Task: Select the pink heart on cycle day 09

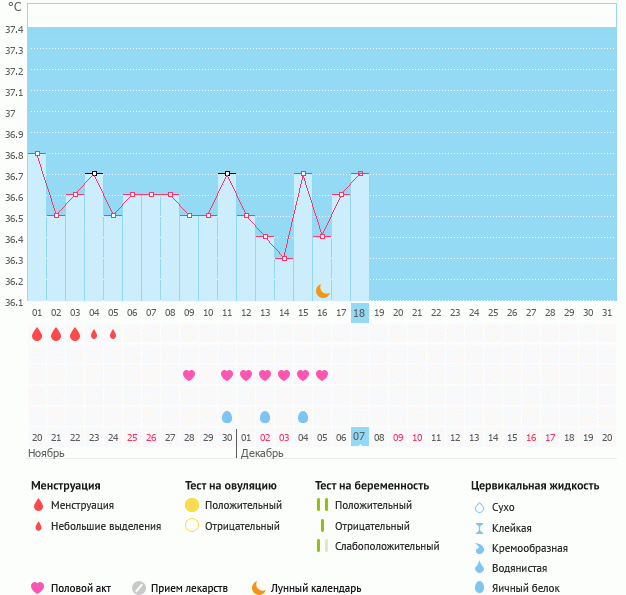Action: [x=189, y=375]
